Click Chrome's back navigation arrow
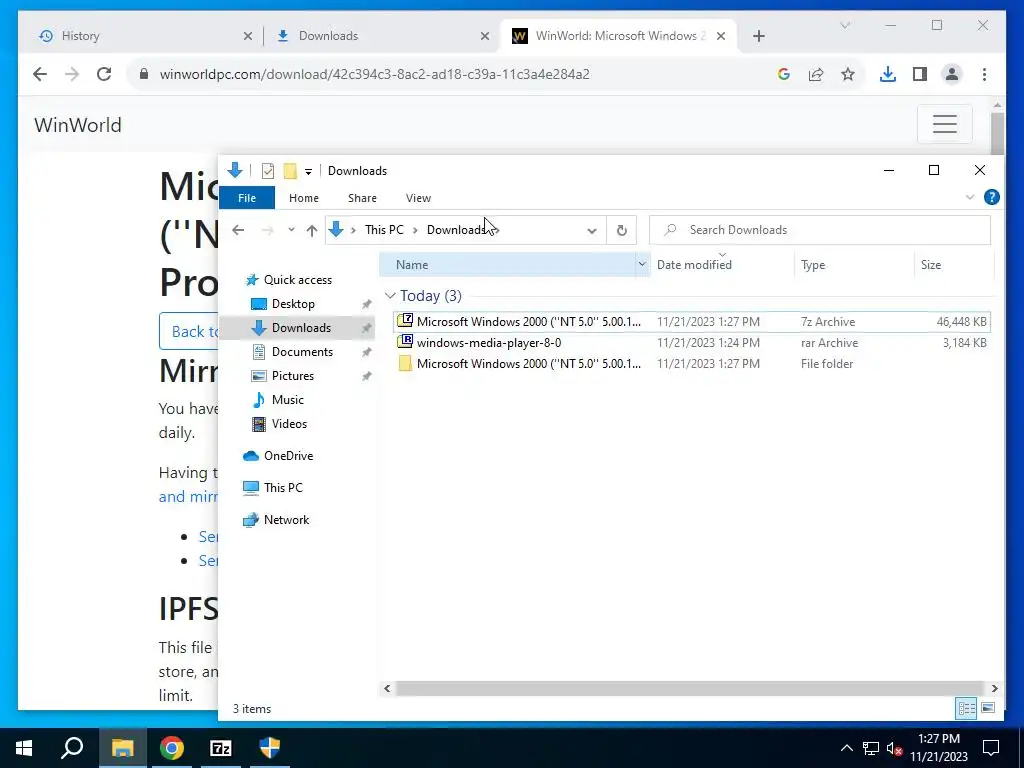 40,74
